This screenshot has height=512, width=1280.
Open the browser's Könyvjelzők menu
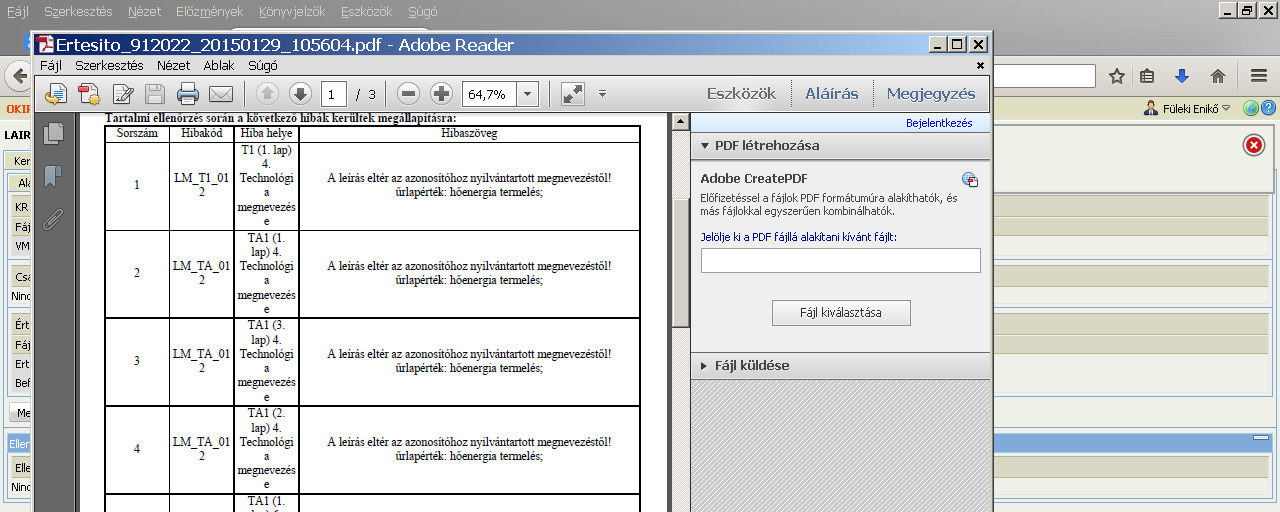coord(293,12)
